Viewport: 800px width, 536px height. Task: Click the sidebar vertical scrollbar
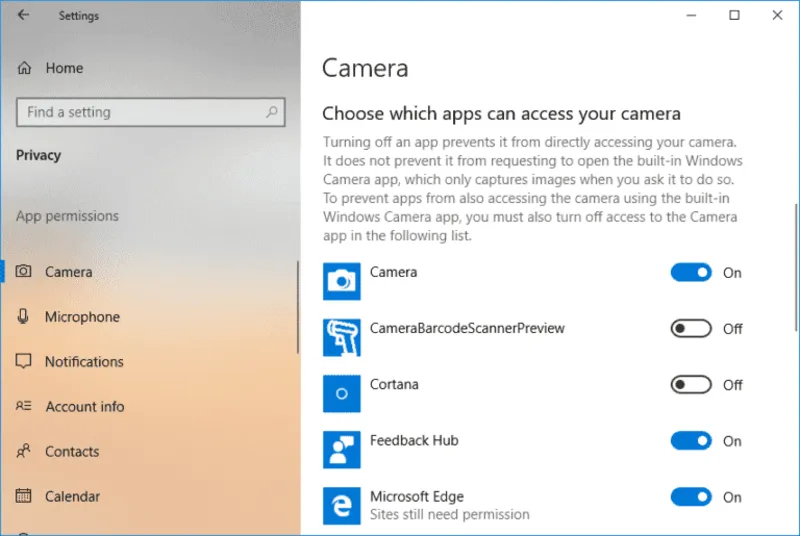pos(298,306)
